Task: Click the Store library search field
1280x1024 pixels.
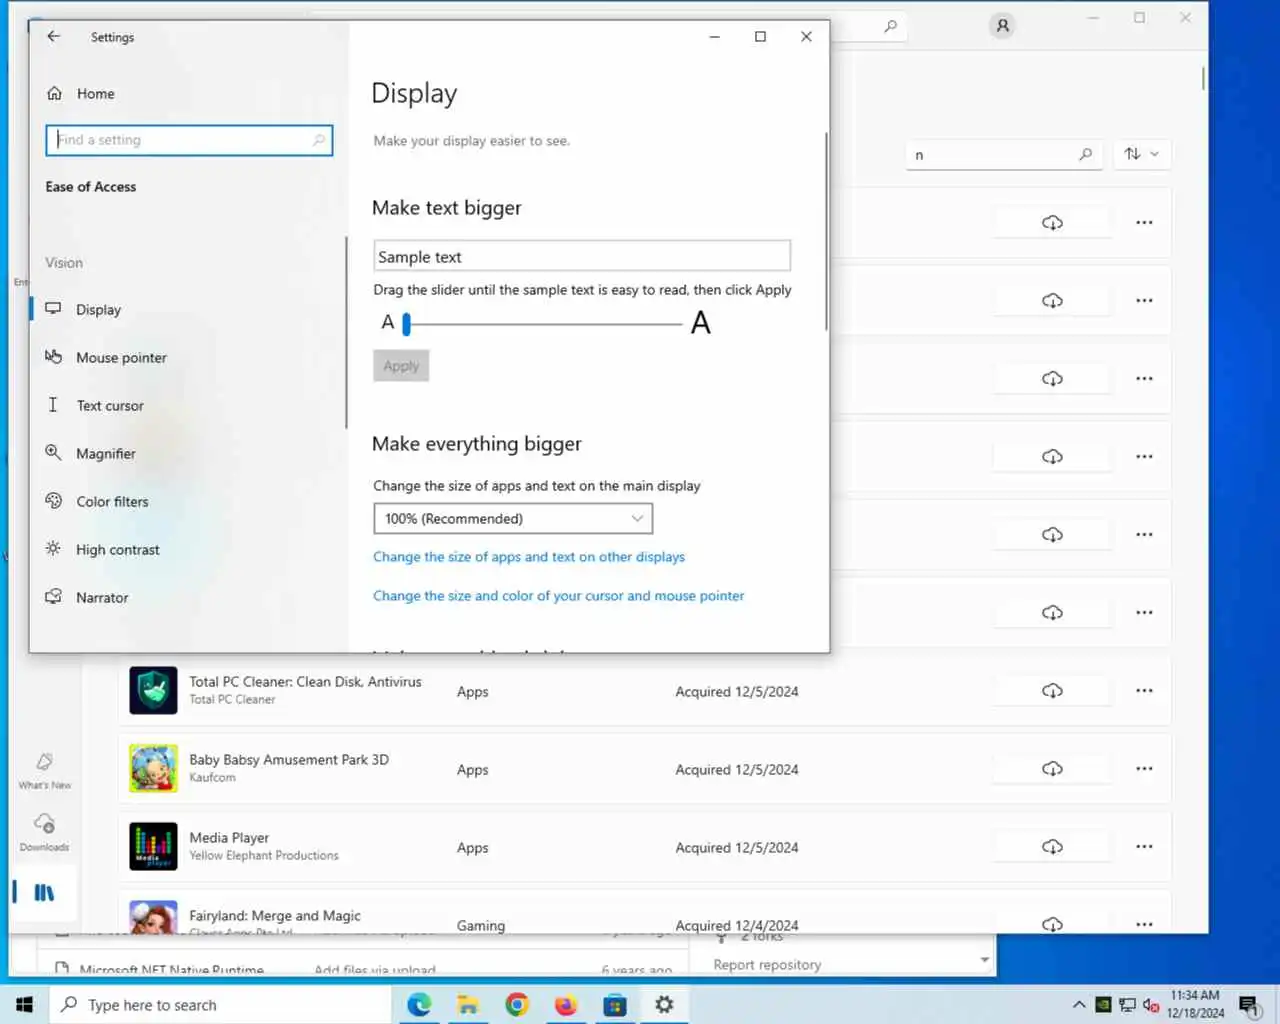Action: click(x=1003, y=155)
